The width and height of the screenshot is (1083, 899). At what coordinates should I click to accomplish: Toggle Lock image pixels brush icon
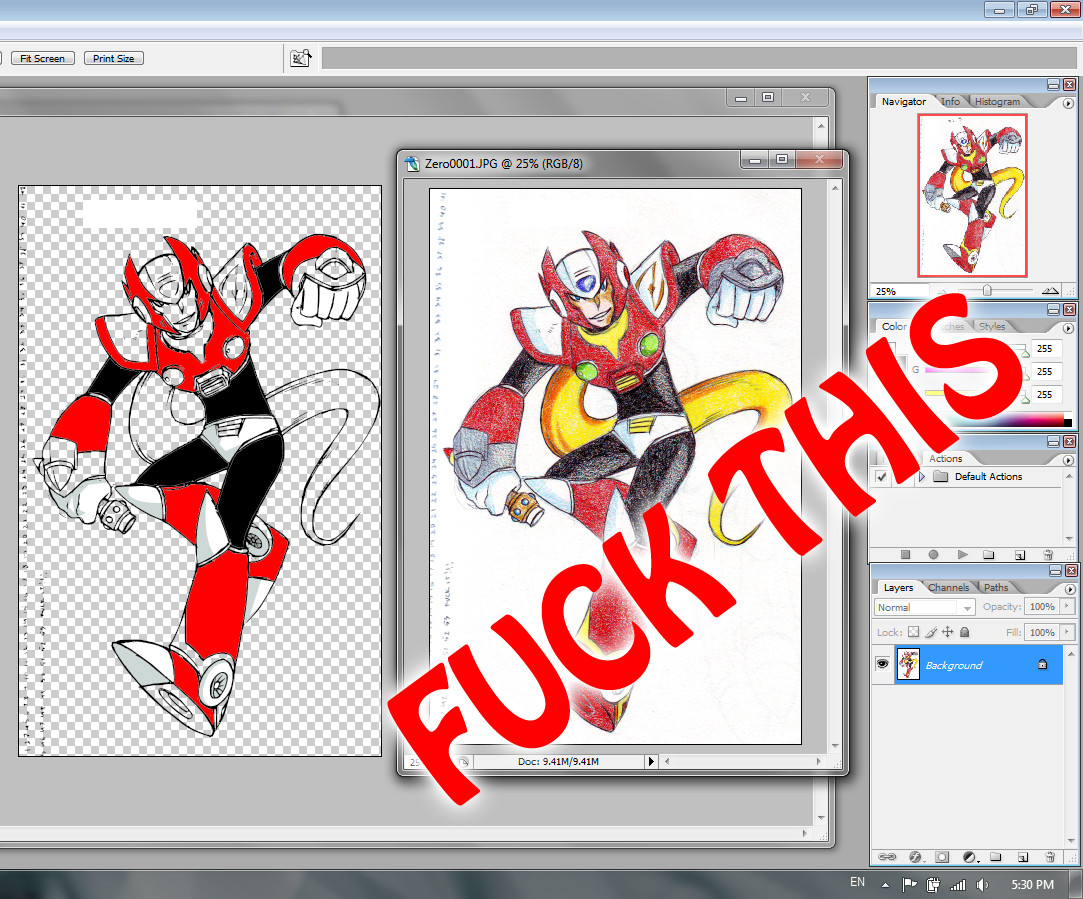pyautogui.click(x=931, y=632)
